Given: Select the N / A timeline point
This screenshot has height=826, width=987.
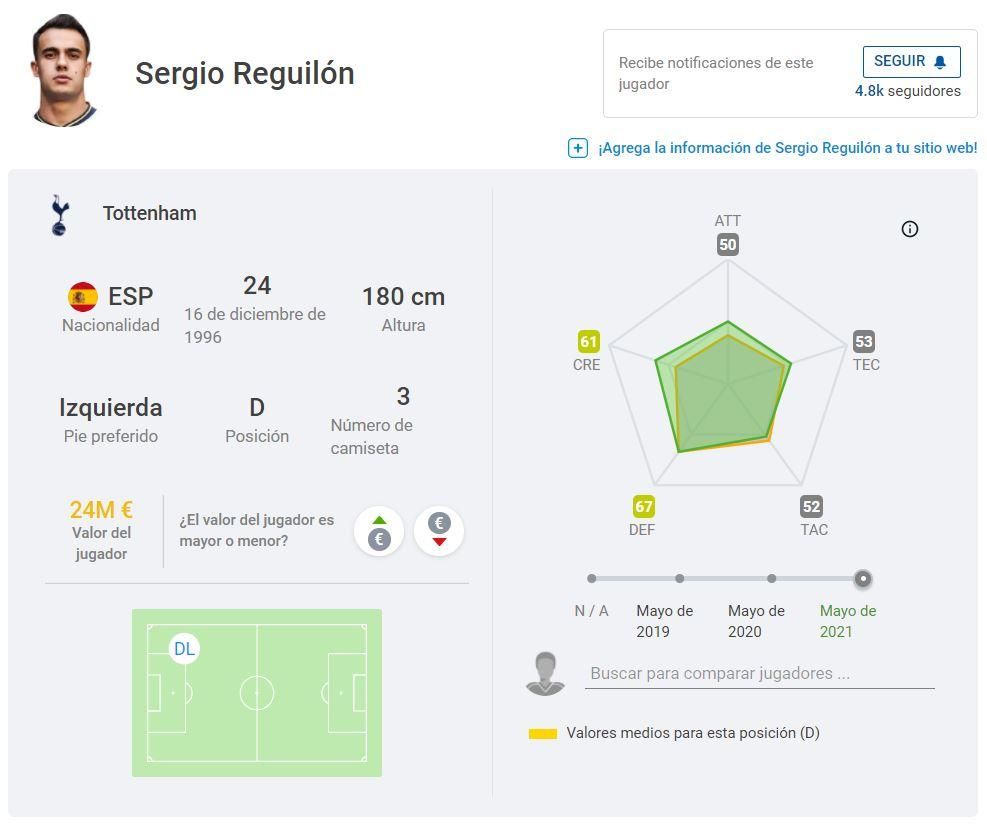Looking at the screenshot, I should click(592, 578).
